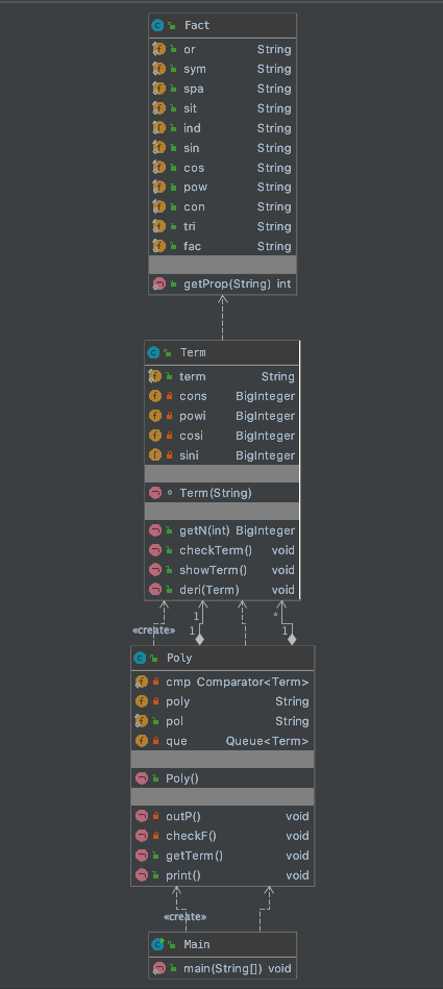
Task: Select the Poly() constructor row
Action: [x=222, y=778]
